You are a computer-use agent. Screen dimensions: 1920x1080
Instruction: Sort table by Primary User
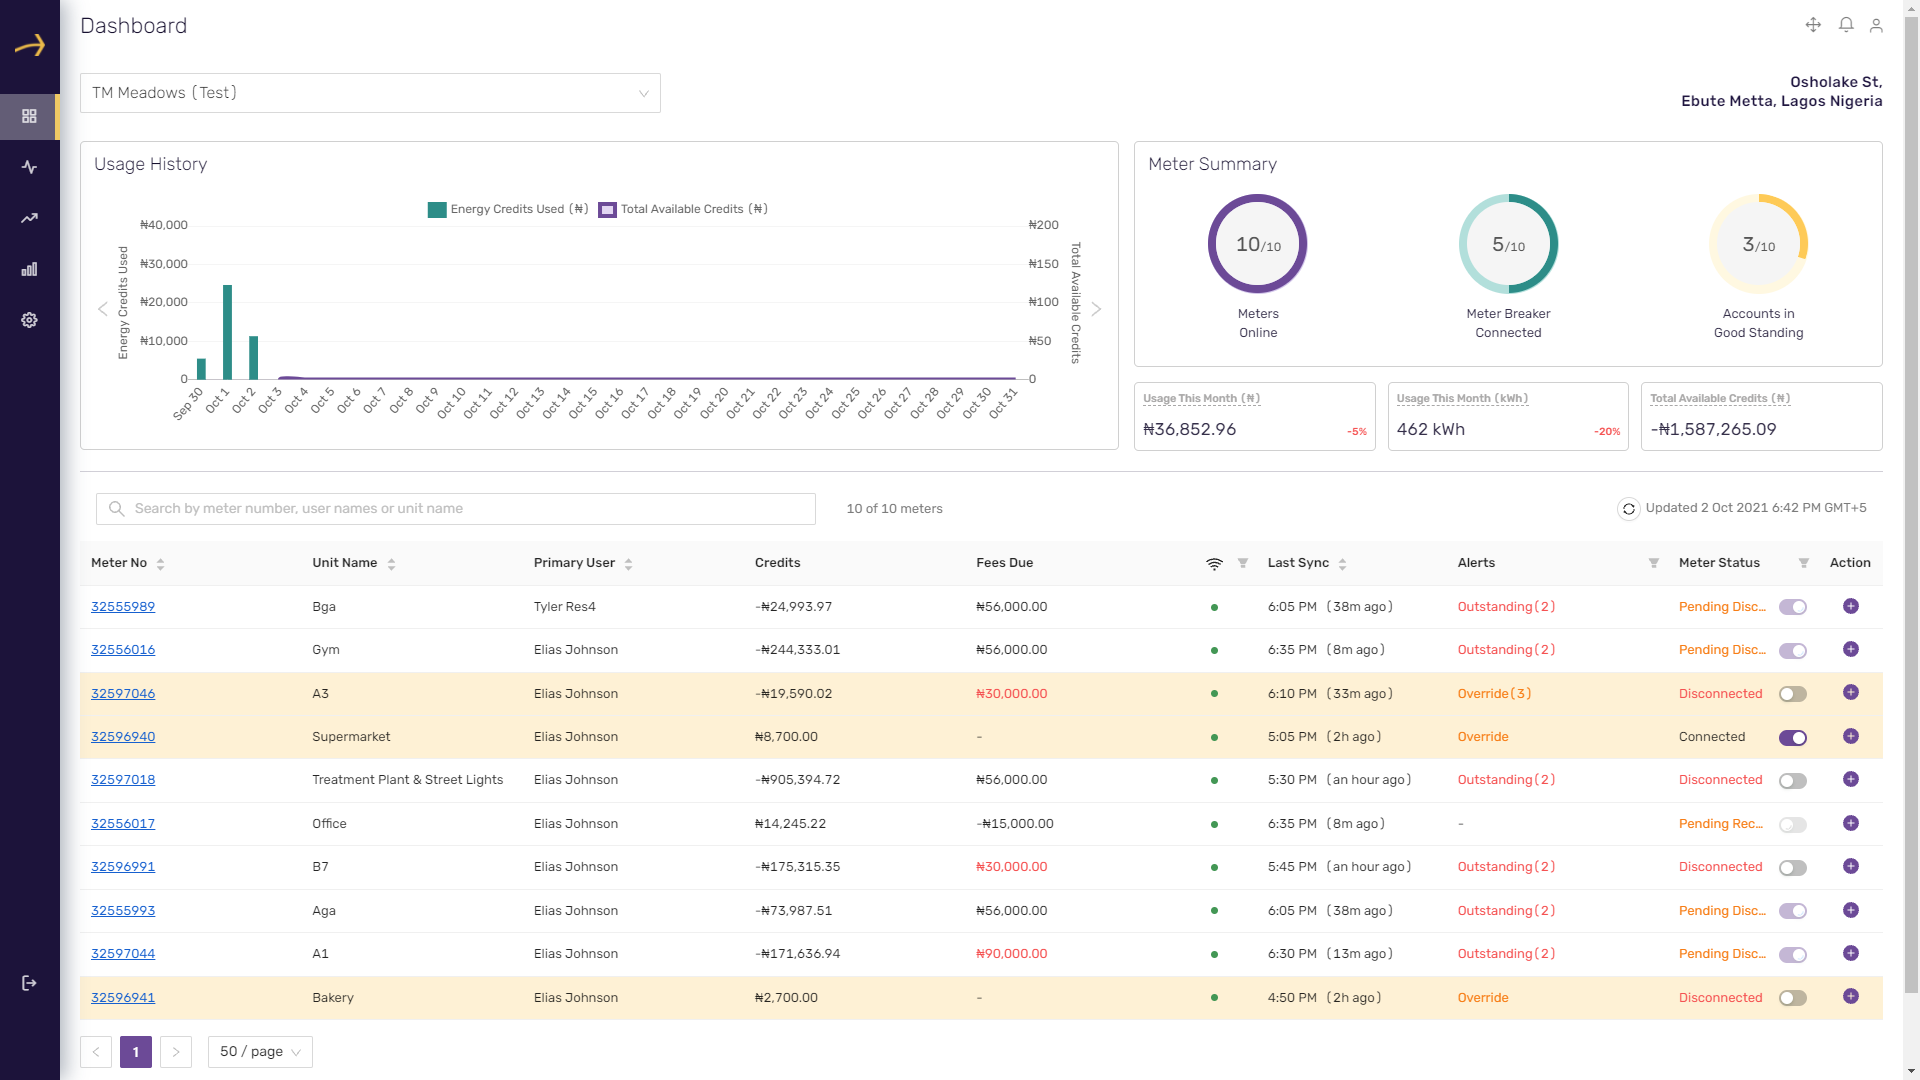(x=628, y=564)
